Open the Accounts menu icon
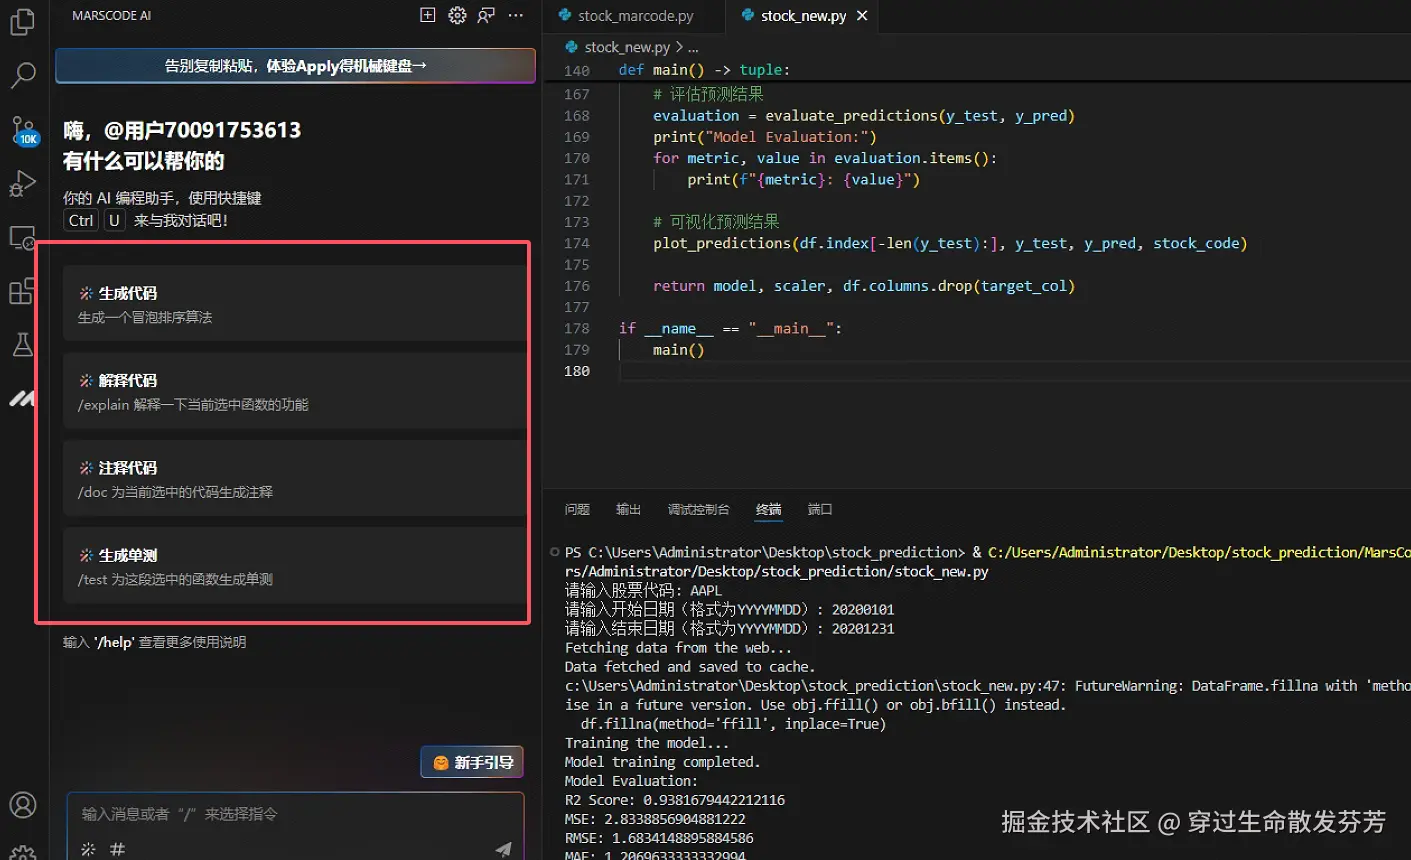 [x=22, y=805]
